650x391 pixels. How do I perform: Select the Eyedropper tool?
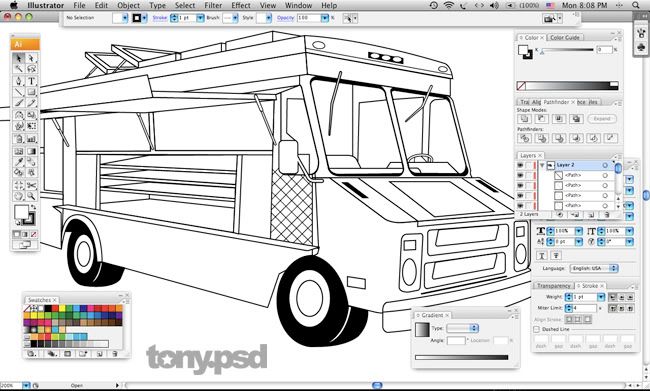click(19, 162)
